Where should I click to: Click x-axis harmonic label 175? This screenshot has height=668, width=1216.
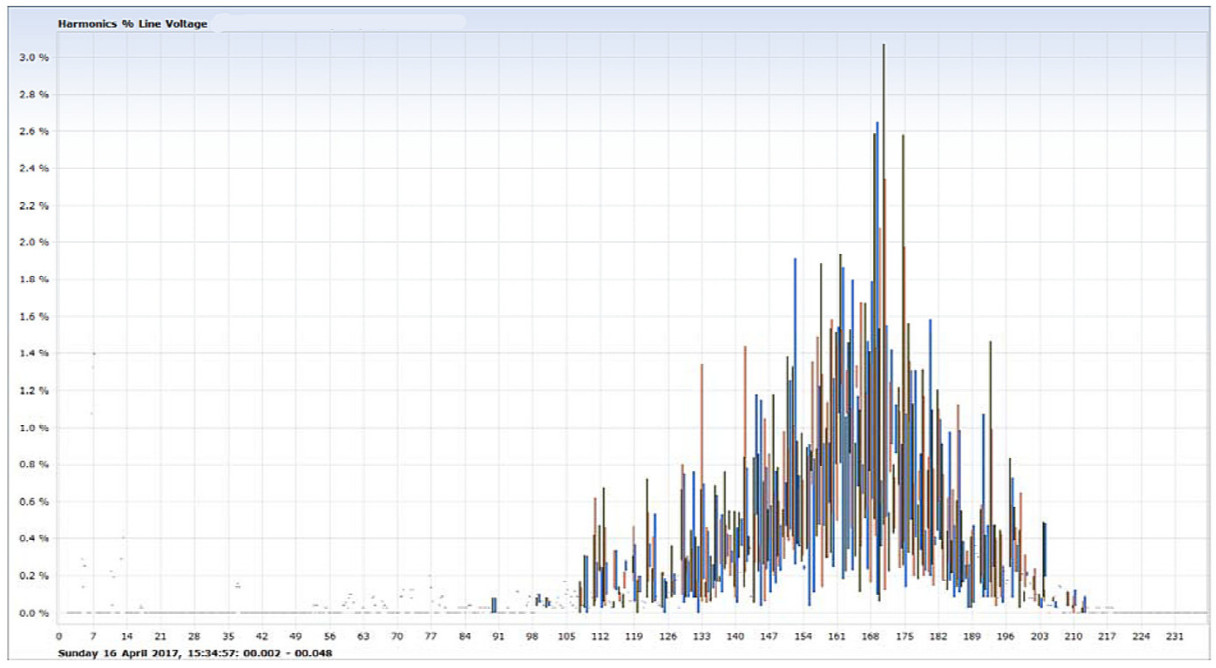tap(905, 635)
